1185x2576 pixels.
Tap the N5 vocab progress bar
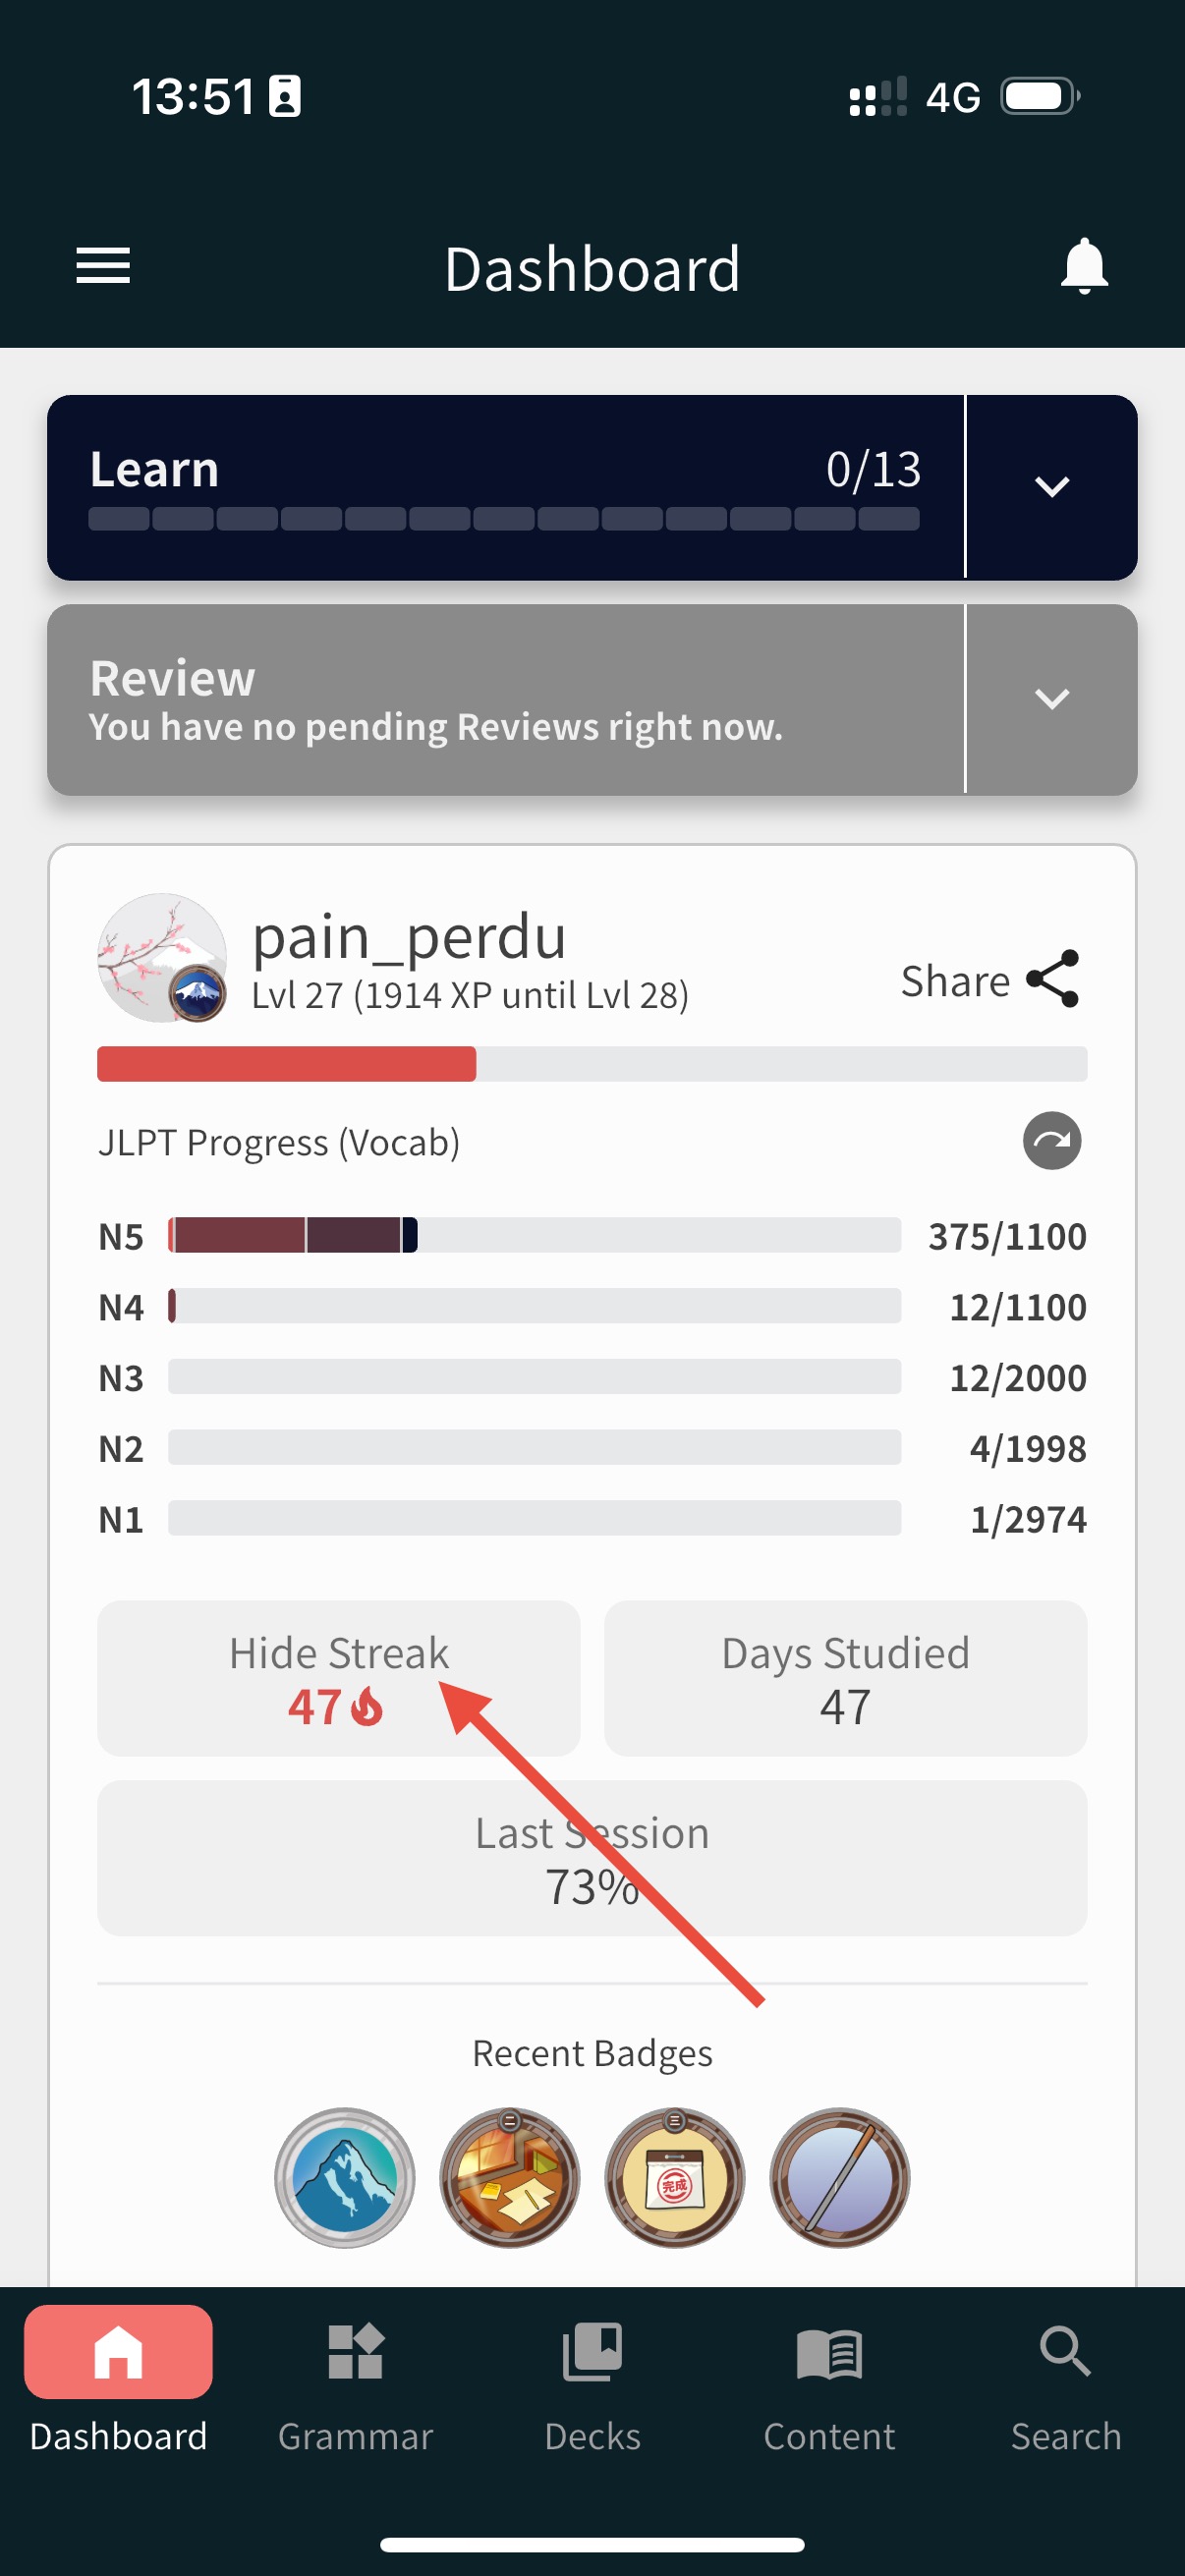[534, 1235]
